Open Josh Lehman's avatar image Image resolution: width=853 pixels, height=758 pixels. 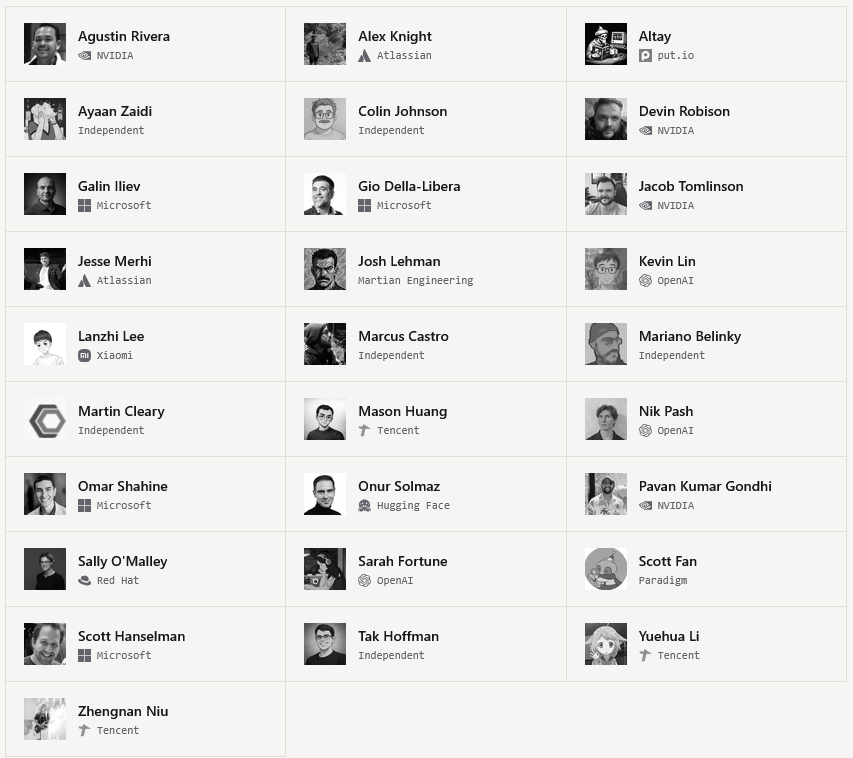click(325, 269)
